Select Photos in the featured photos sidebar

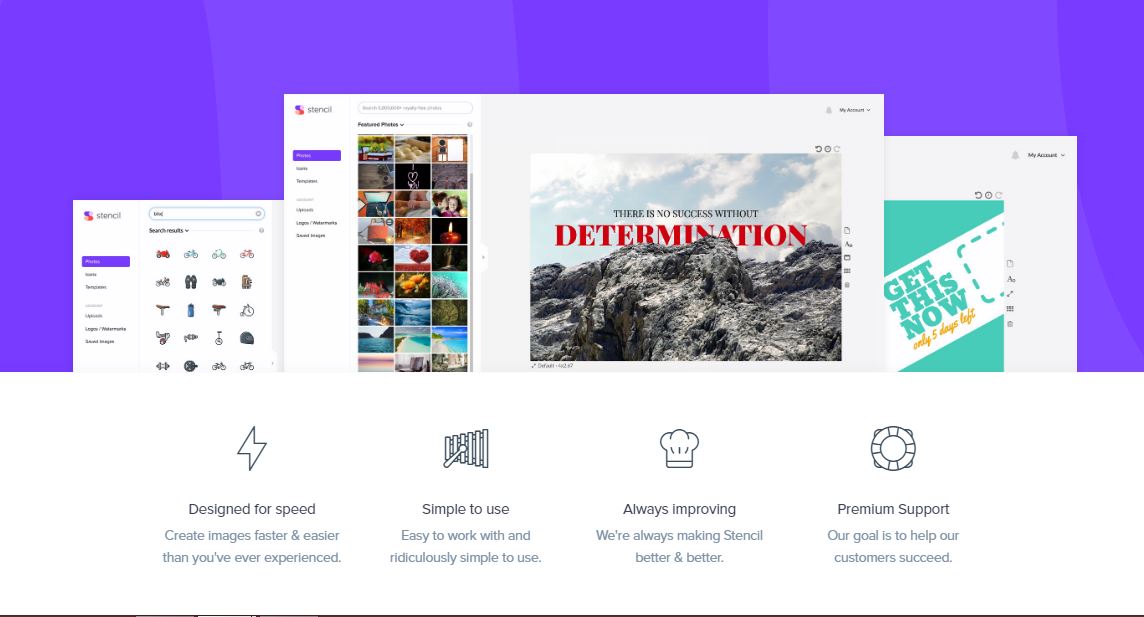[x=317, y=155]
